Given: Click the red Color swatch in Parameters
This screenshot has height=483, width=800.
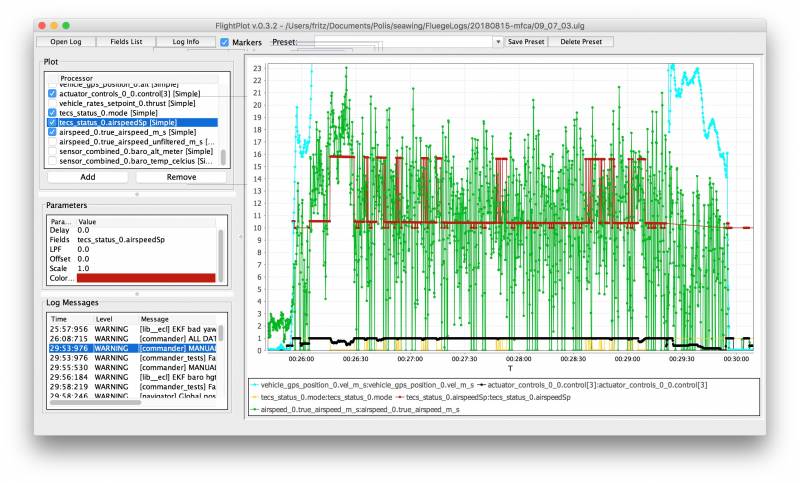Looking at the screenshot, I should (x=146, y=279).
